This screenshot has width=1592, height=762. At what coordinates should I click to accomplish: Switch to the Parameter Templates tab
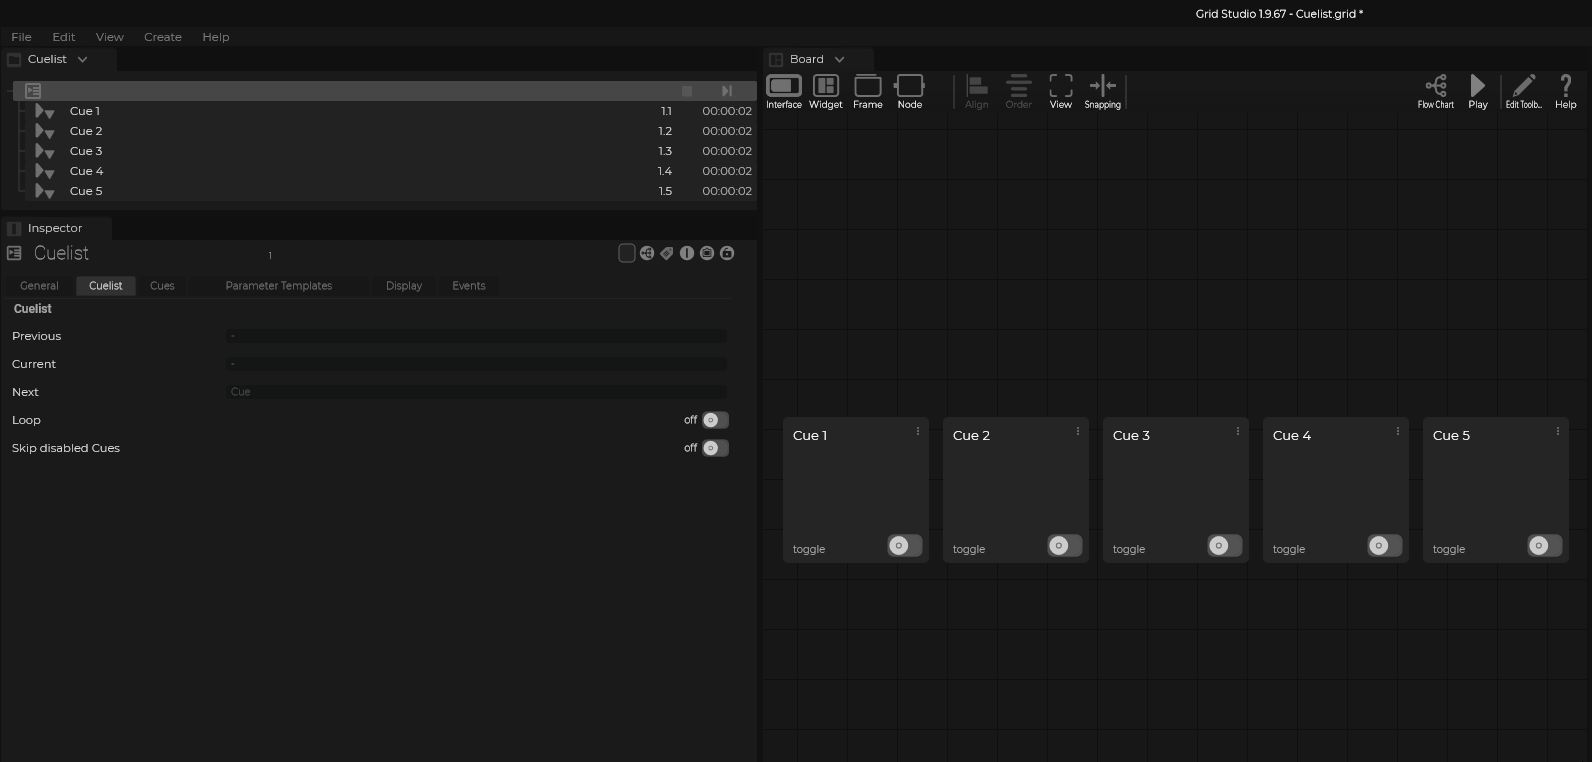tap(278, 286)
